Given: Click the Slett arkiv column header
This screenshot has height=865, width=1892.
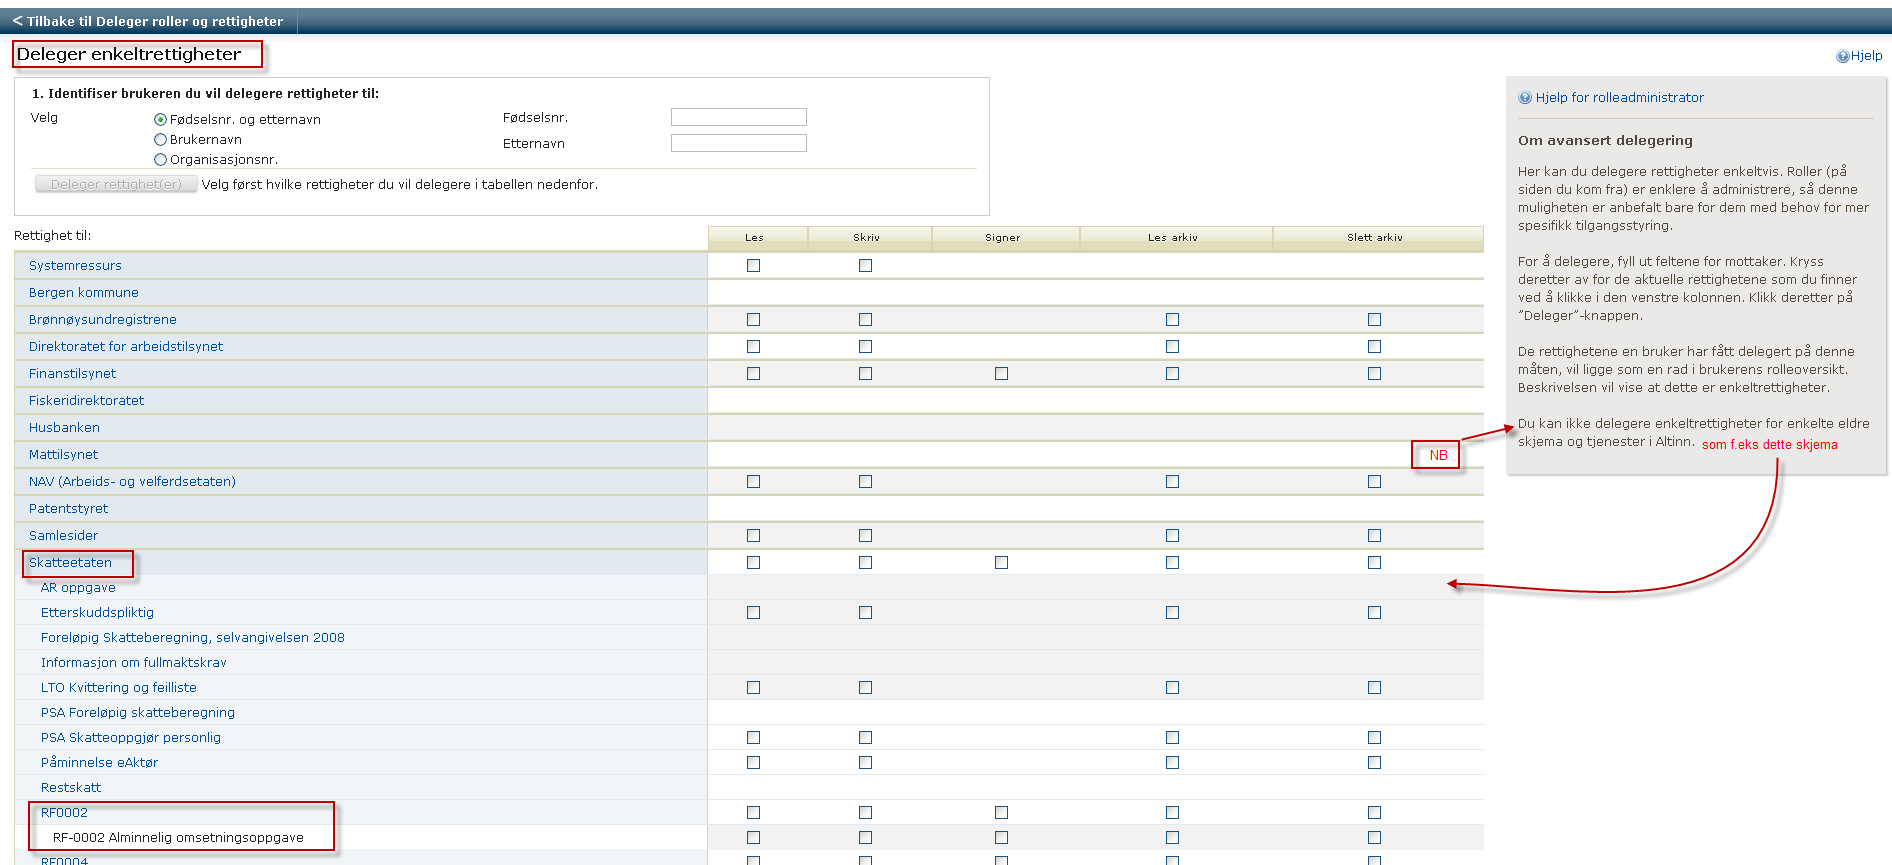Looking at the screenshot, I should coord(1378,238).
